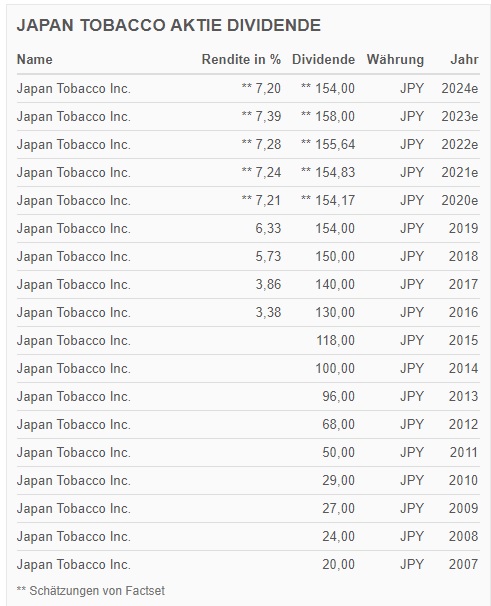
Task: Select the dividend value '96,00'
Action: [x=338, y=397]
